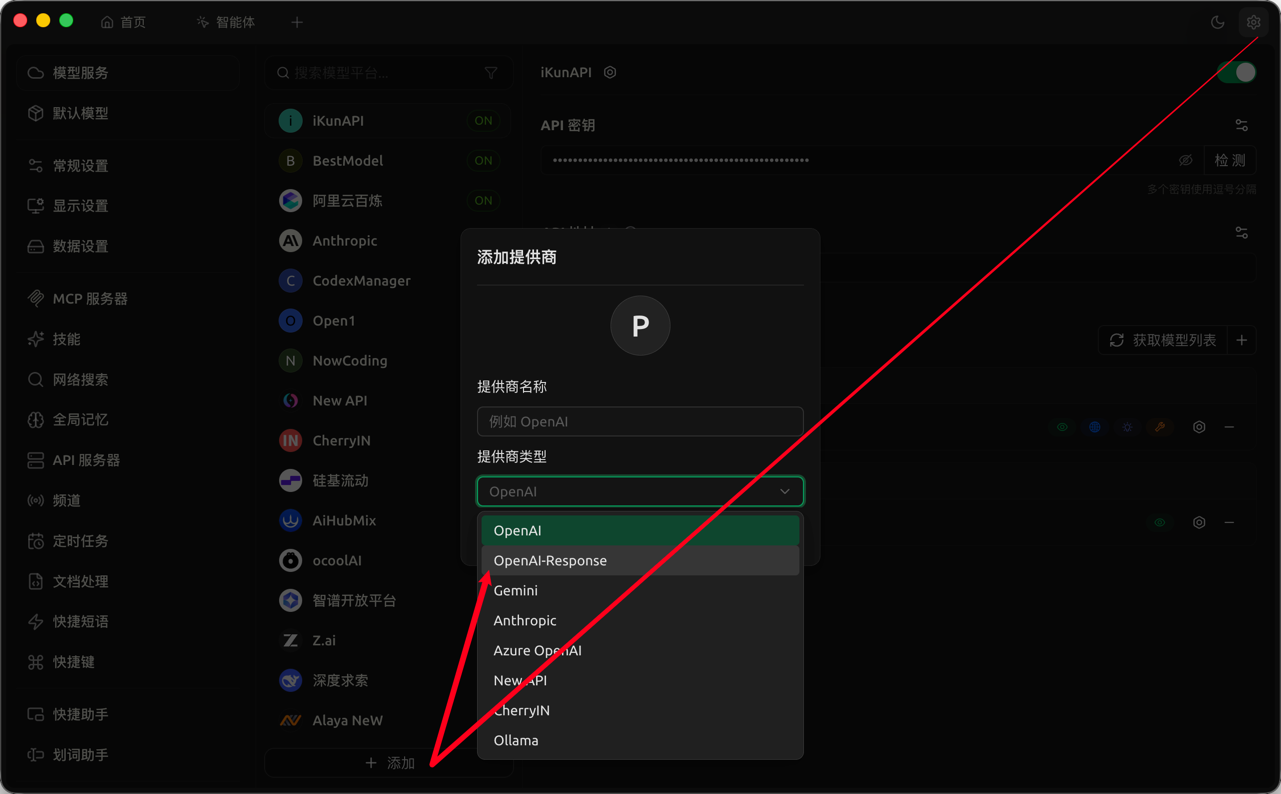The height and width of the screenshot is (794, 1281).
Task: Choose OpenAI-Response option
Action: 640,561
